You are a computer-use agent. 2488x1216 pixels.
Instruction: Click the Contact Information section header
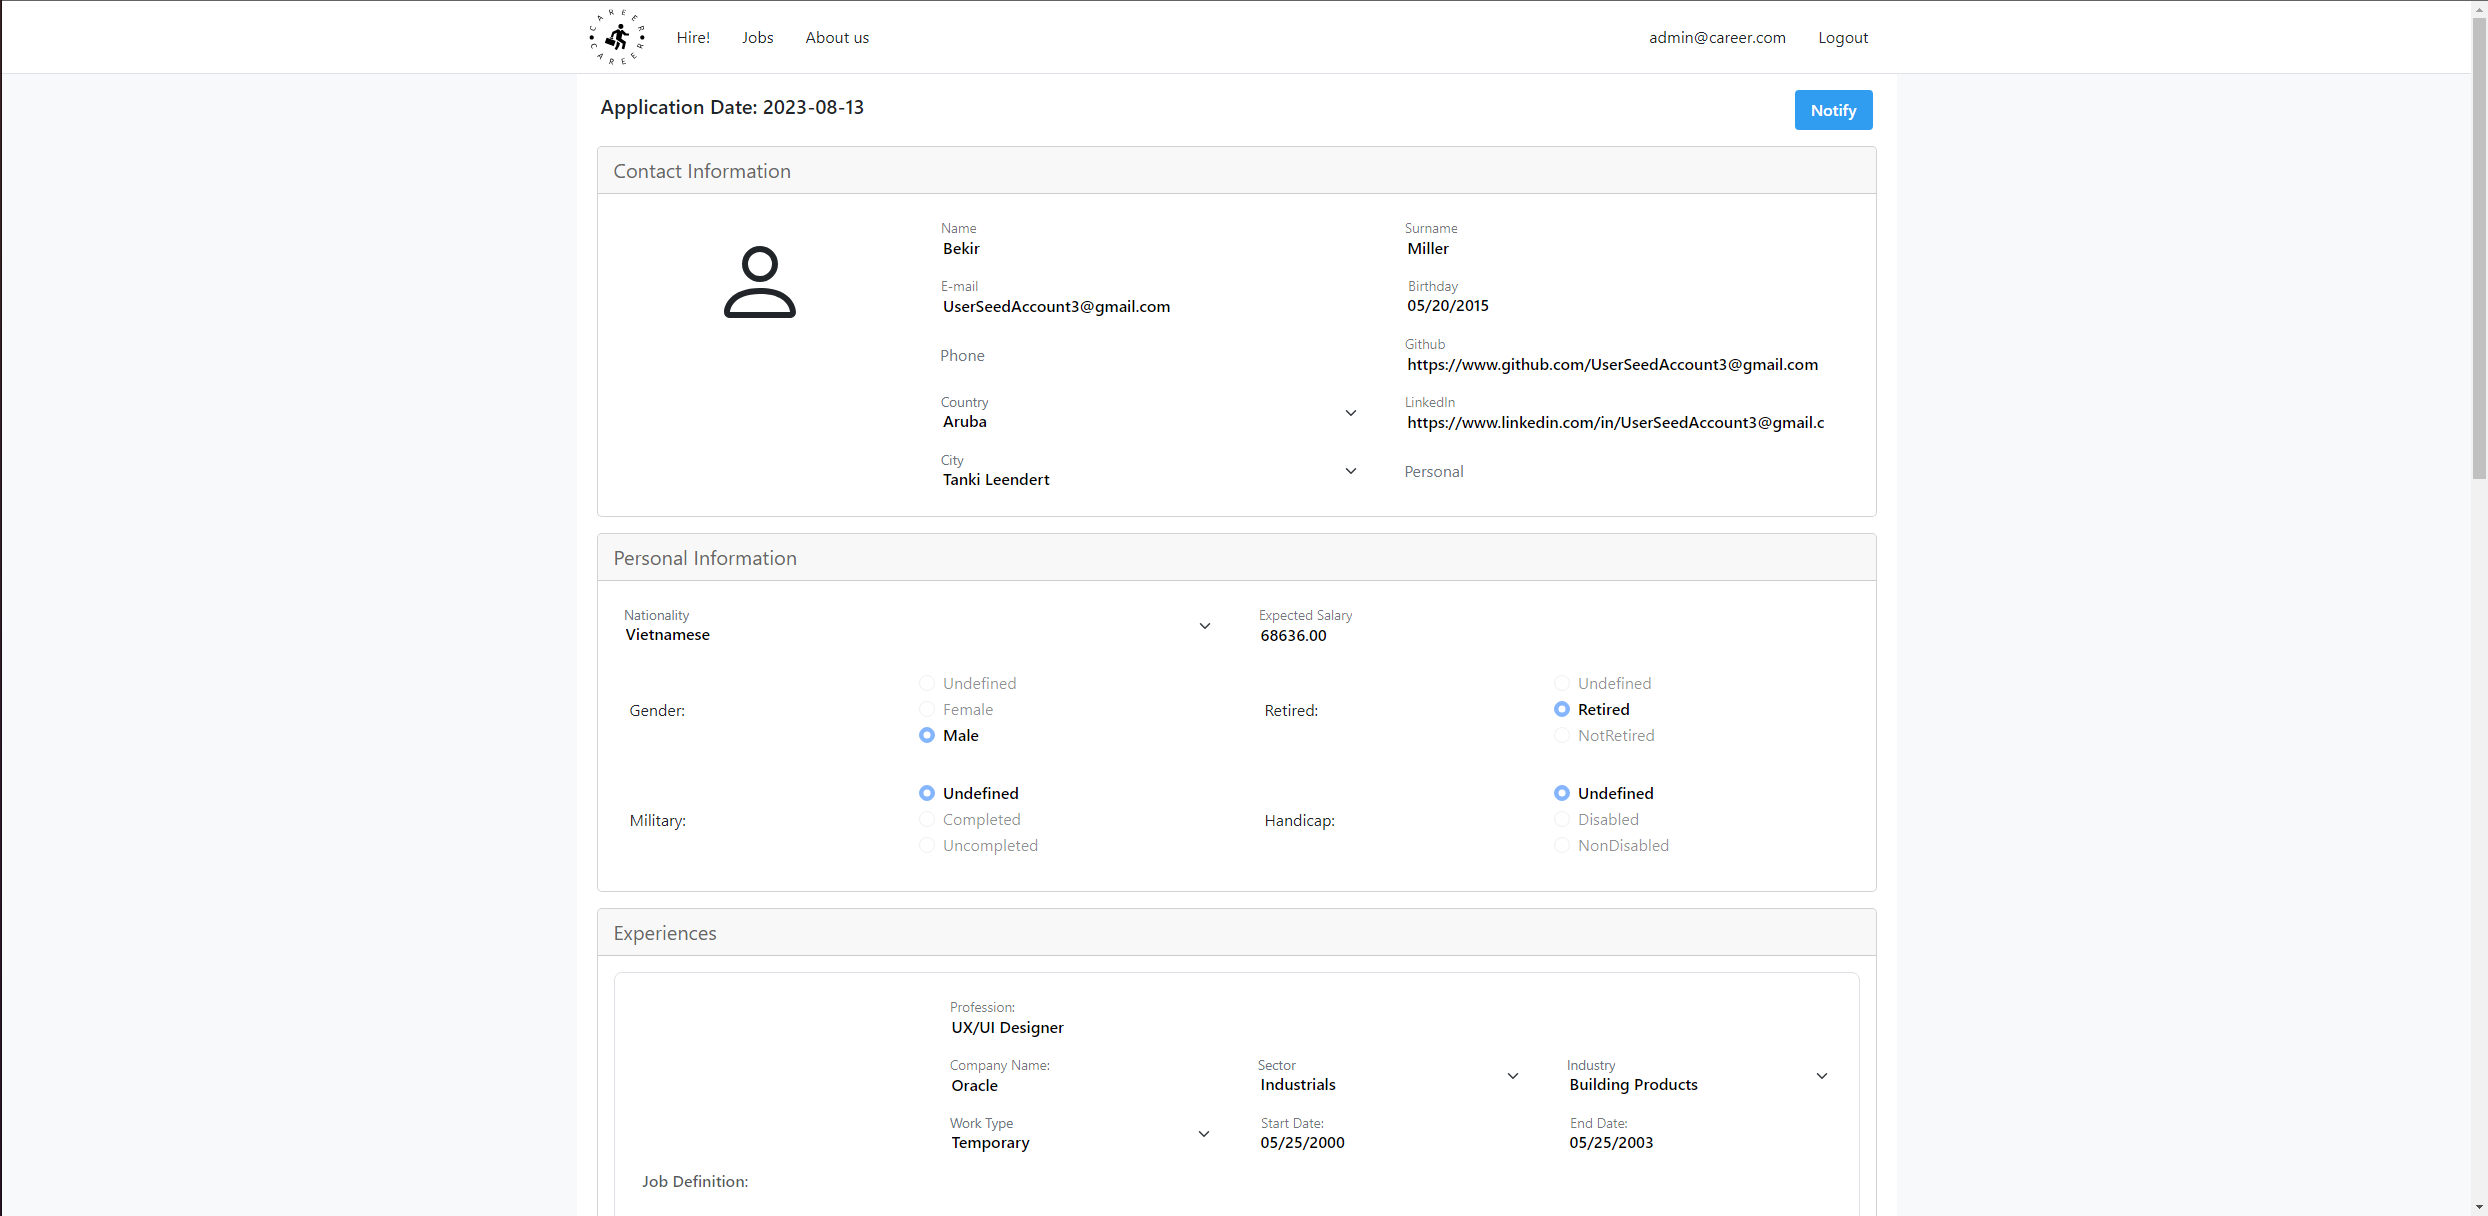pyautogui.click(x=1236, y=171)
